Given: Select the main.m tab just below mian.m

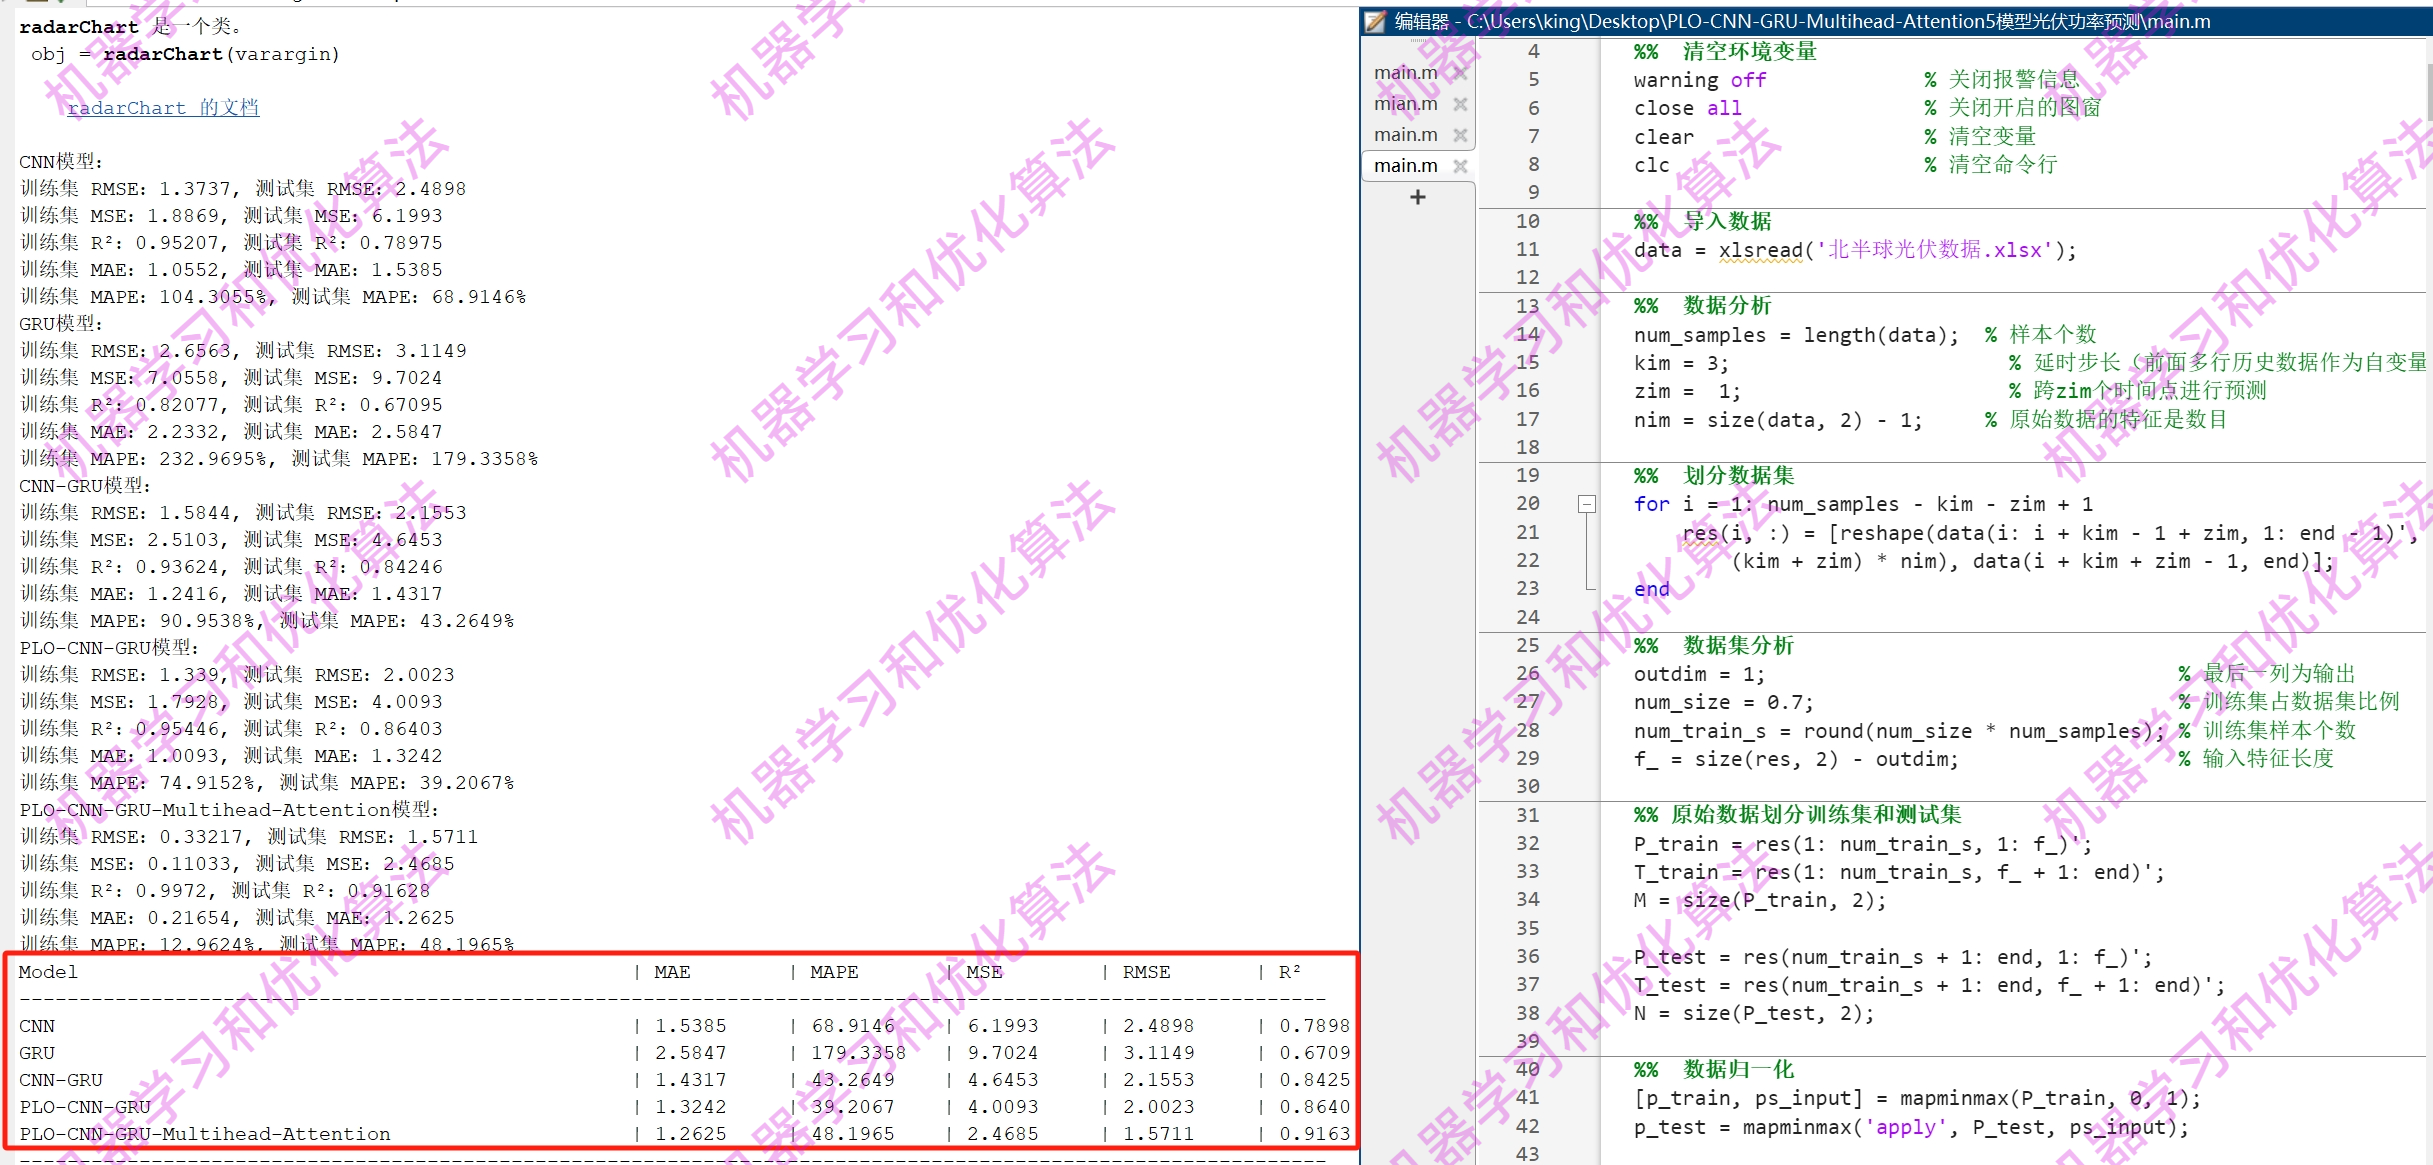Looking at the screenshot, I should pyautogui.click(x=1405, y=135).
